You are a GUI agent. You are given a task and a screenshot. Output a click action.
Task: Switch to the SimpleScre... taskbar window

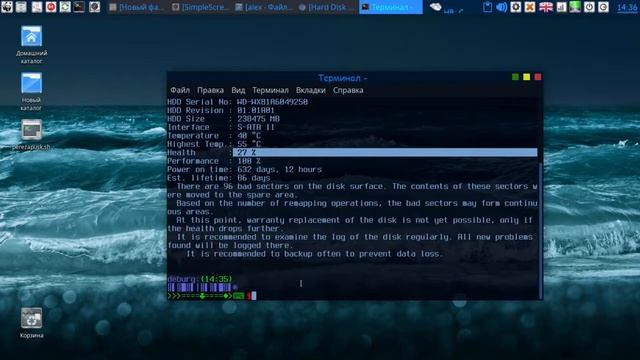pos(200,7)
